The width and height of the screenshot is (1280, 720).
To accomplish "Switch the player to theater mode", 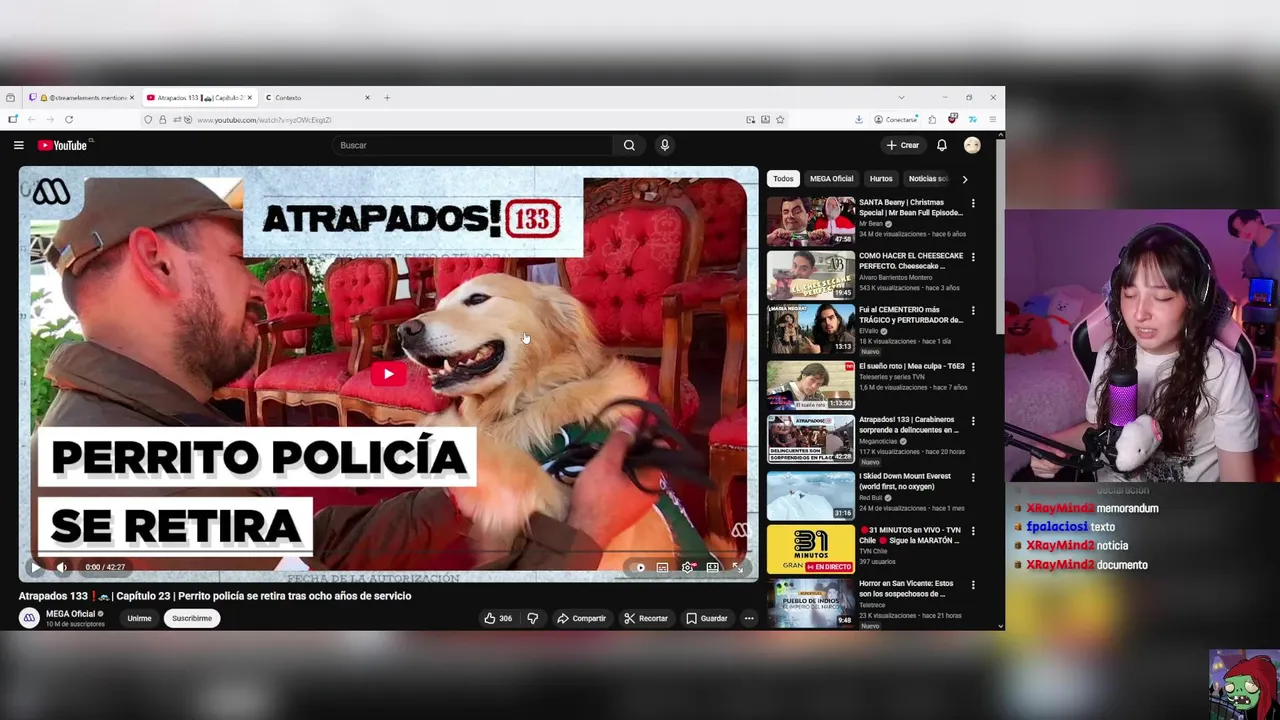I will point(712,567).
